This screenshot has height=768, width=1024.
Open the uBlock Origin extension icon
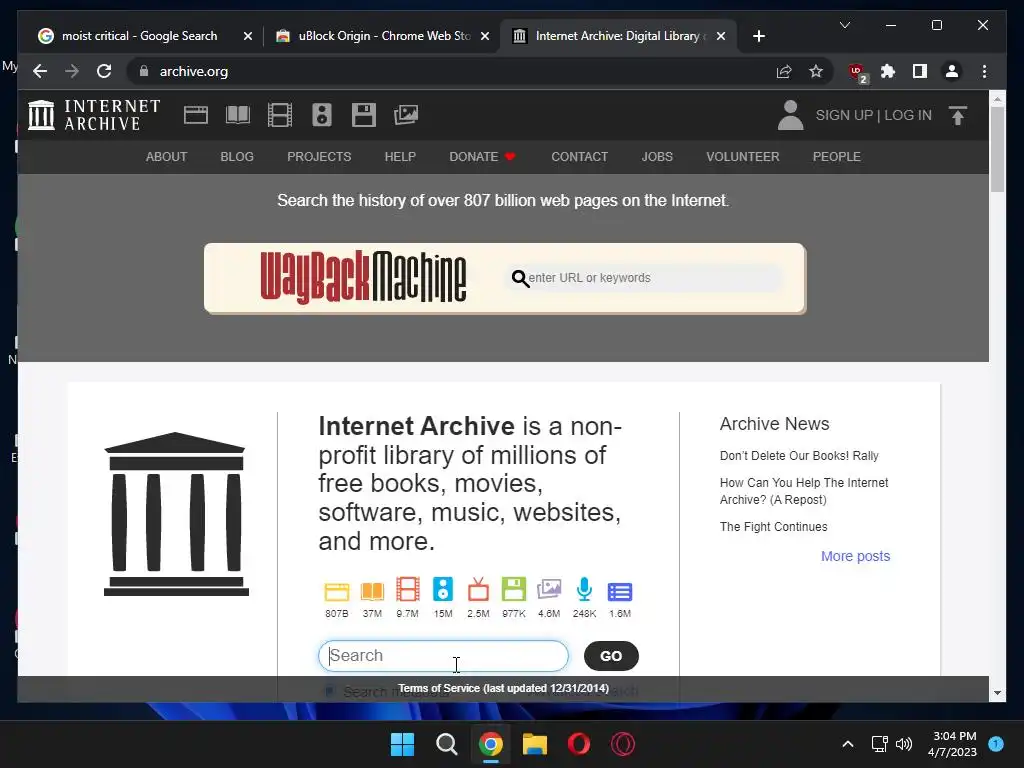click(857, 72)
